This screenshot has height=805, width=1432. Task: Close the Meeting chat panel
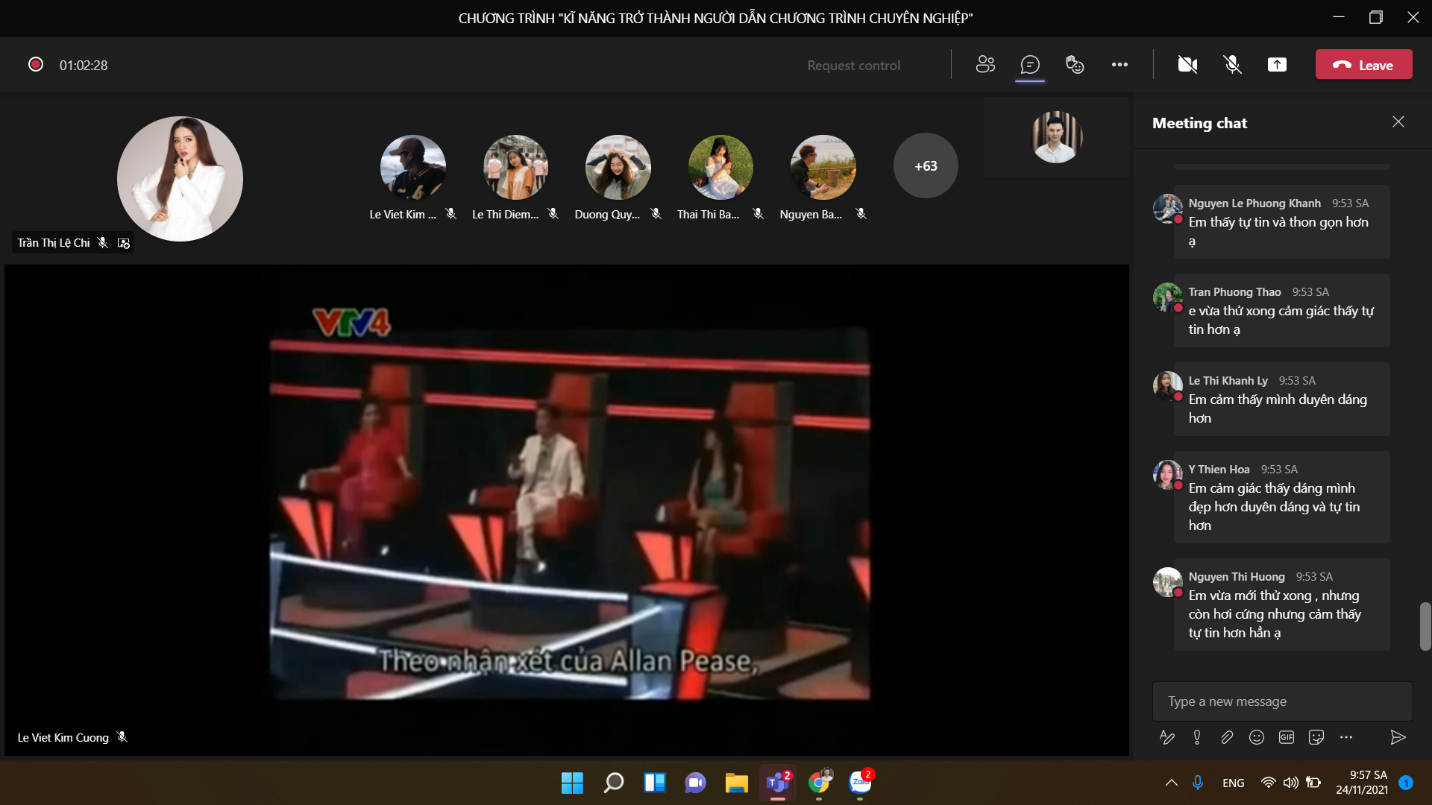(1398, 122)
